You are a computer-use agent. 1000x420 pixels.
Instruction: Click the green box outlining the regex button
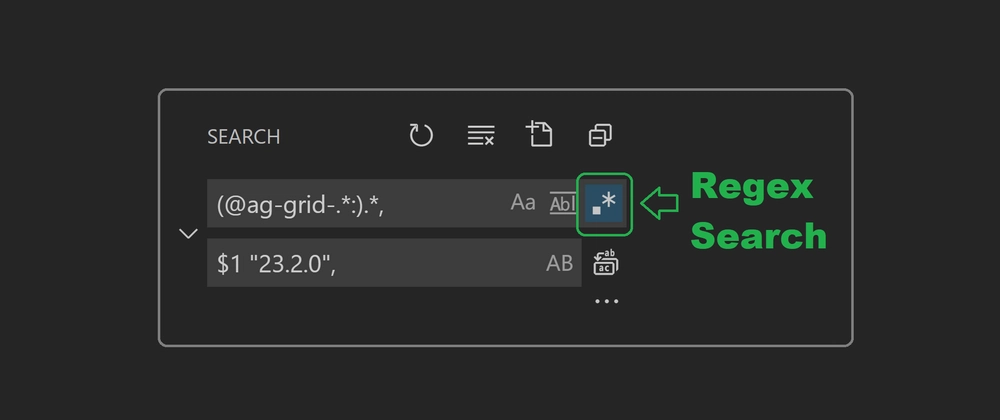pos(604,204)
